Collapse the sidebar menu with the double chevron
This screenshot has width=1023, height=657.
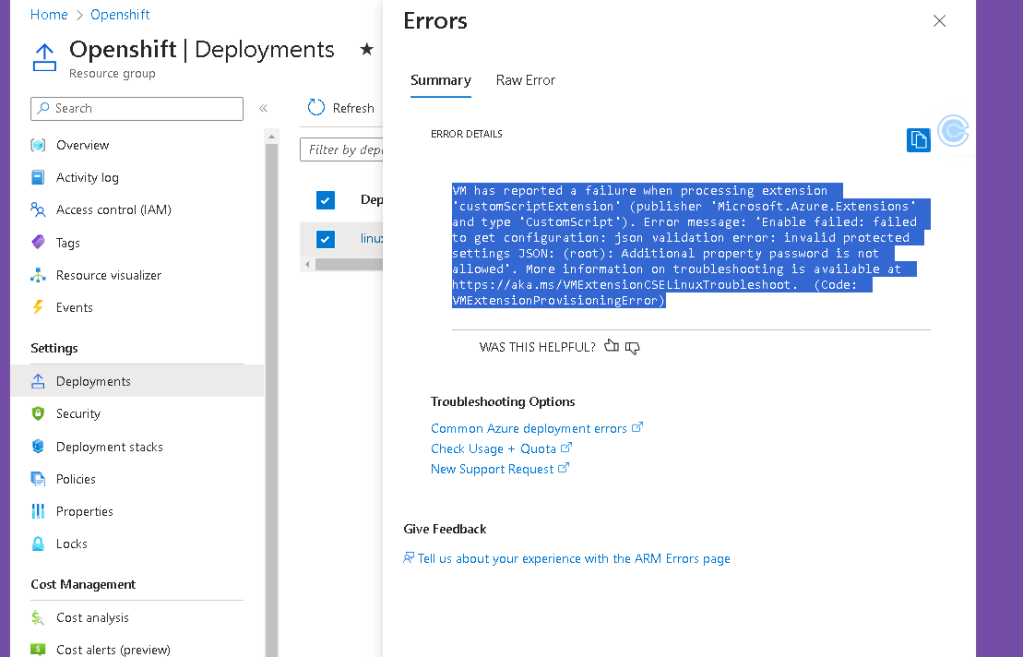pyautogui.click(x=263, y=108)
